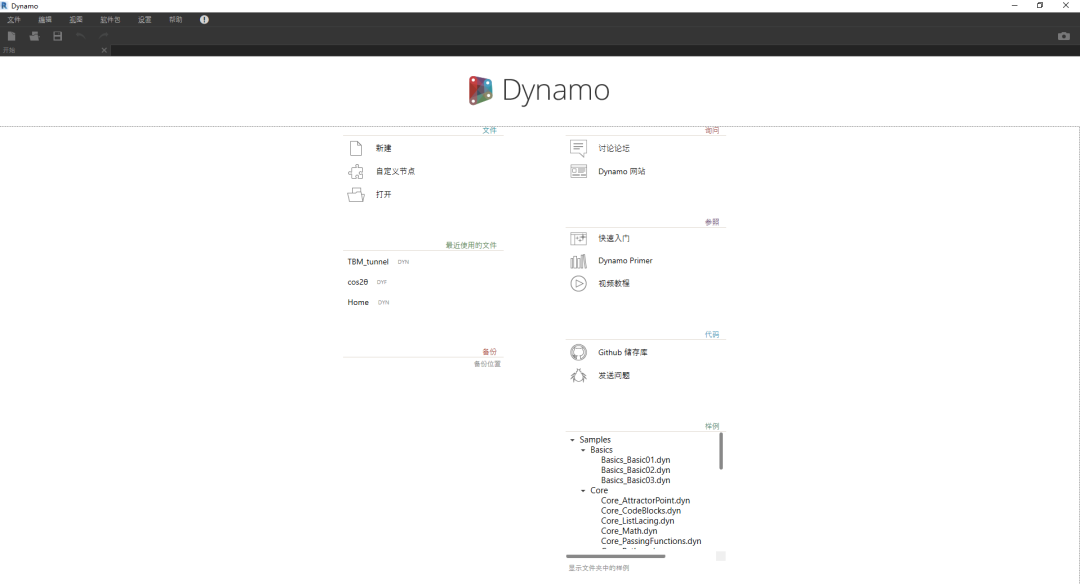Screen dimensions: 1080x584
Task: Click the camera export icon at top right
Action: click(x=1064, y=36)
